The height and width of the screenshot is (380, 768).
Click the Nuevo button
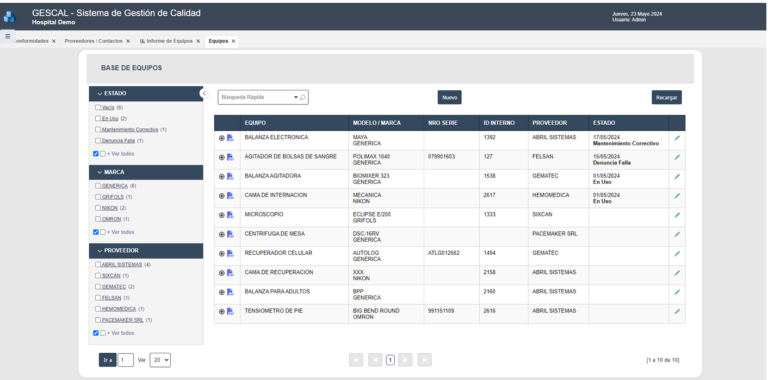pos(450,97)
